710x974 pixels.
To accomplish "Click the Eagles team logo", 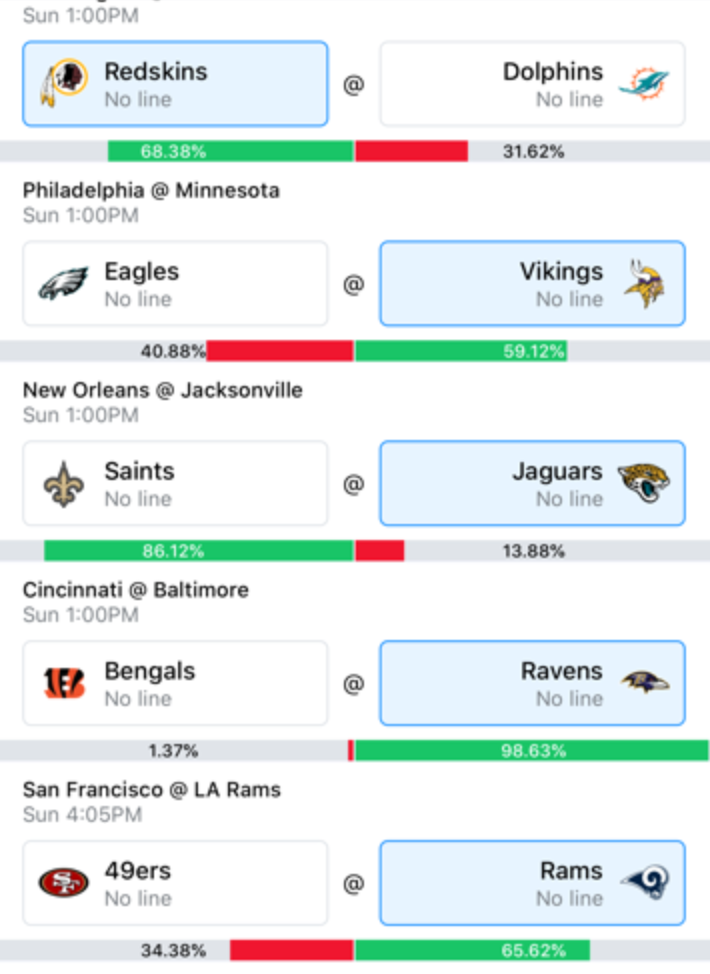I will click(63, 283).
